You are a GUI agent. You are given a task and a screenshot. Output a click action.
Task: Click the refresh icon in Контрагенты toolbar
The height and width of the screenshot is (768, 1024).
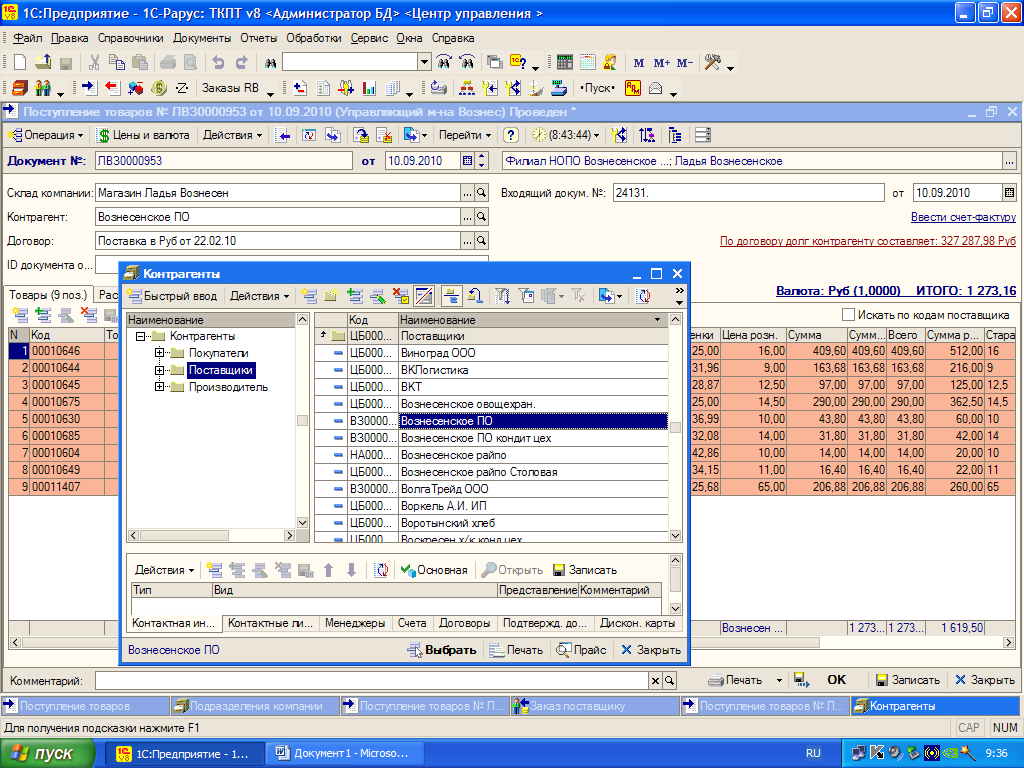tap(644, 296)
